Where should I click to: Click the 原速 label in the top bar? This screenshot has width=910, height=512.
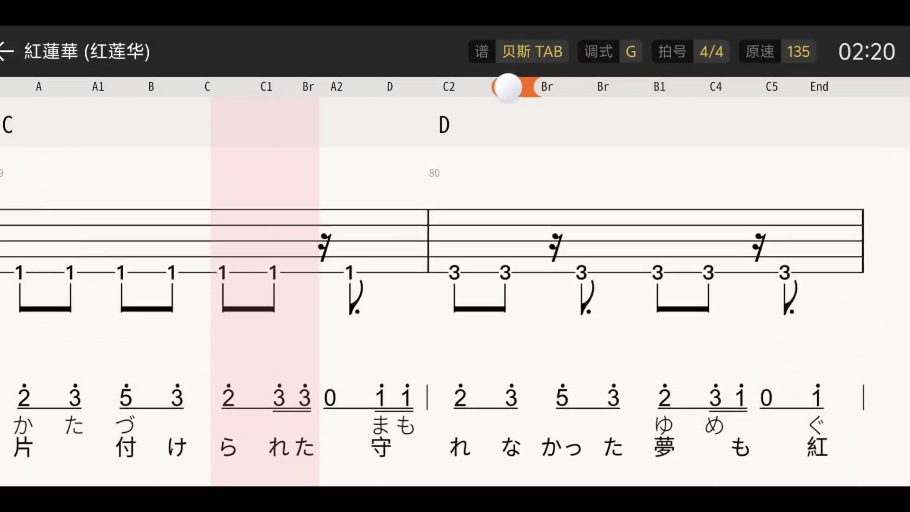pyautogui.click(x=760, y=52)
